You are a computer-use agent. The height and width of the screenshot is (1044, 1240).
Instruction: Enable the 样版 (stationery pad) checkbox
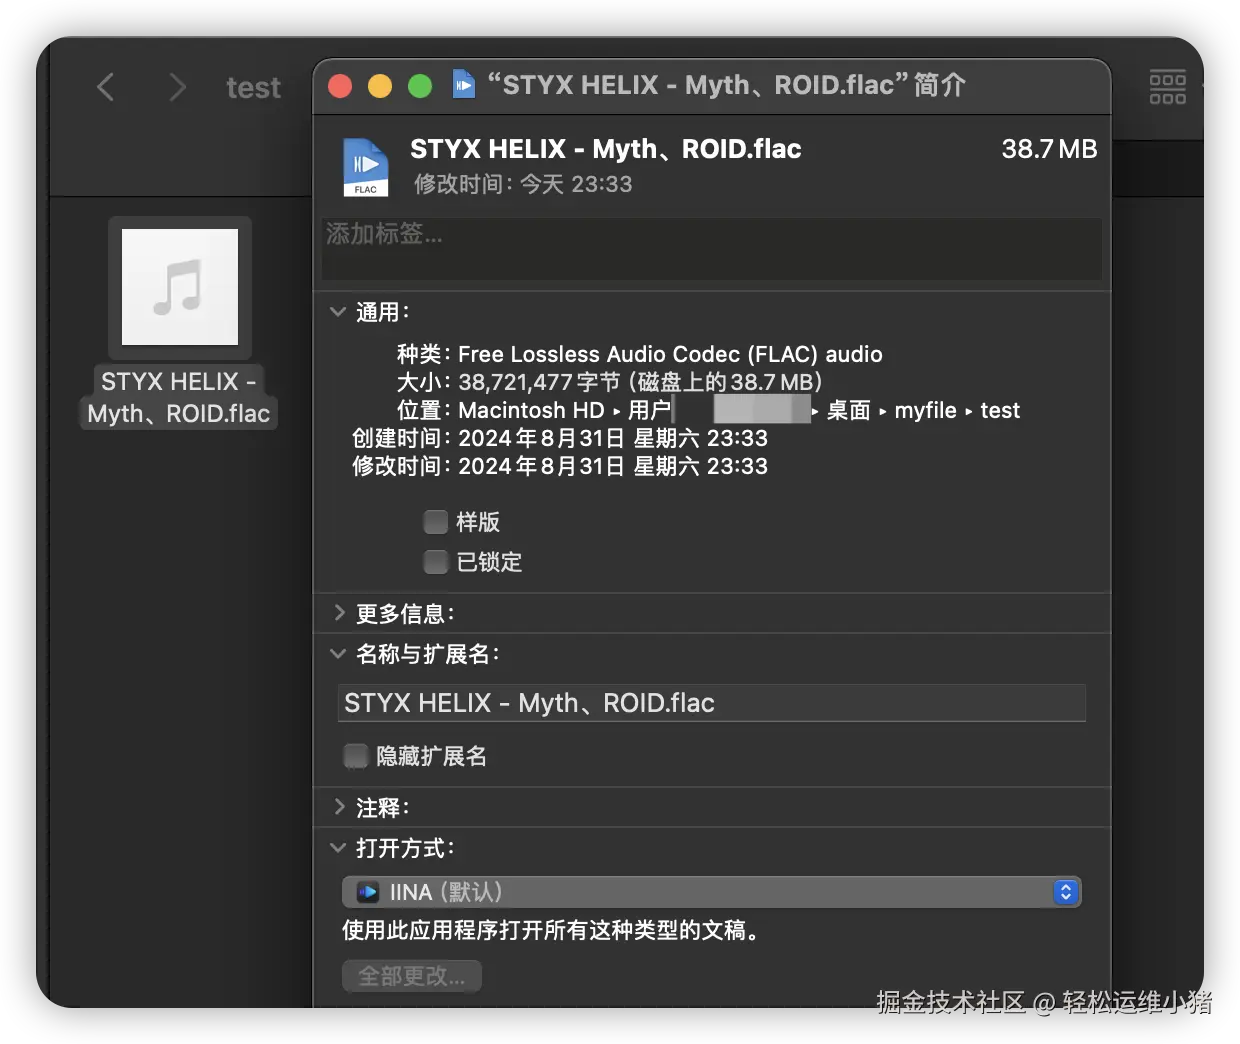435,522
